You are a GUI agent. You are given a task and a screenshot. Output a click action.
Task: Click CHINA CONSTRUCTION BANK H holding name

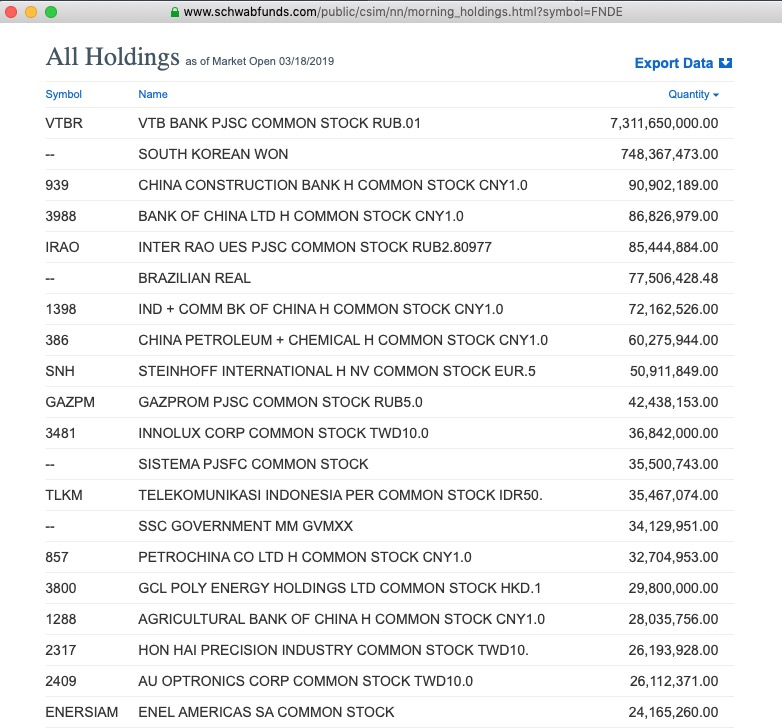333,185
